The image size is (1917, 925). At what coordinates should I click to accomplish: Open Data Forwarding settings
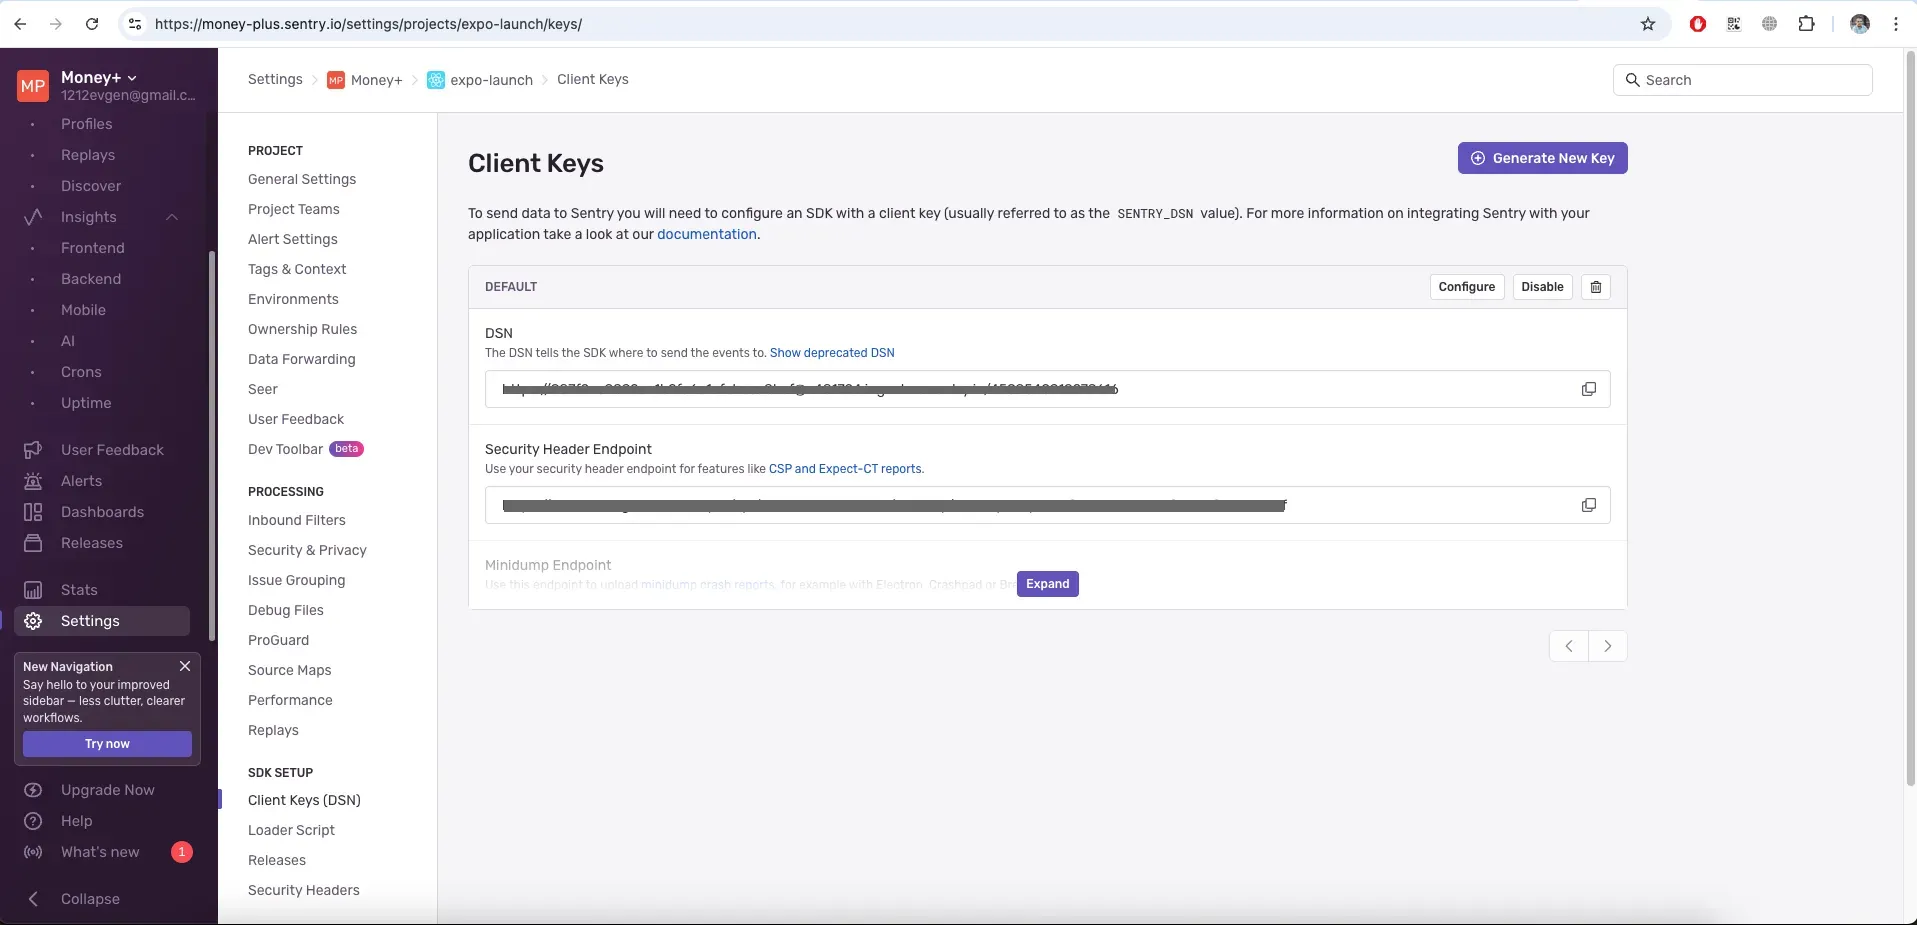301,359
